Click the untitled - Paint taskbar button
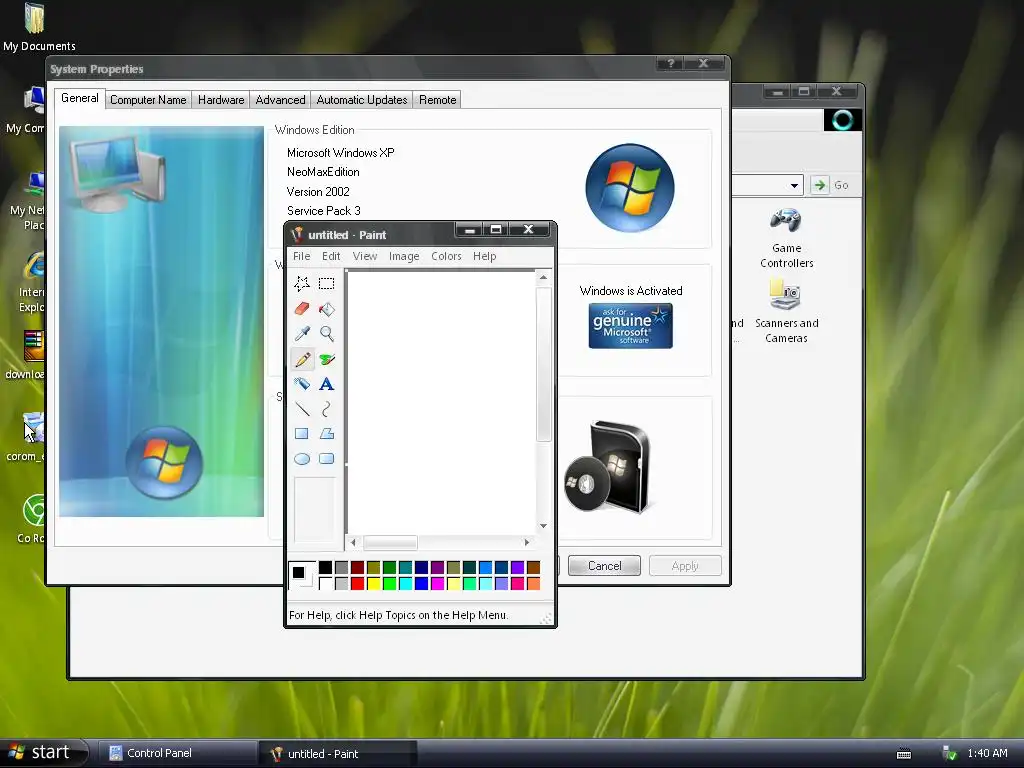1024x768 pixels. tap(338, 754)
